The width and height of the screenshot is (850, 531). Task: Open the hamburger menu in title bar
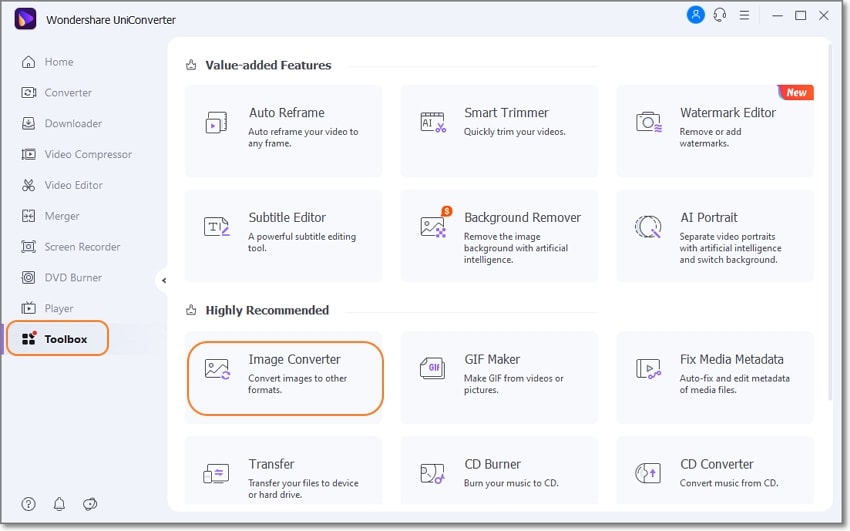click(744, 16)
